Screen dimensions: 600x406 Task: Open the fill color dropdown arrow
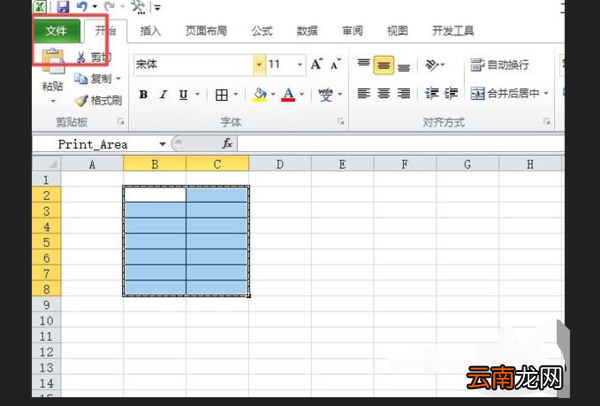tap(273, 94)
